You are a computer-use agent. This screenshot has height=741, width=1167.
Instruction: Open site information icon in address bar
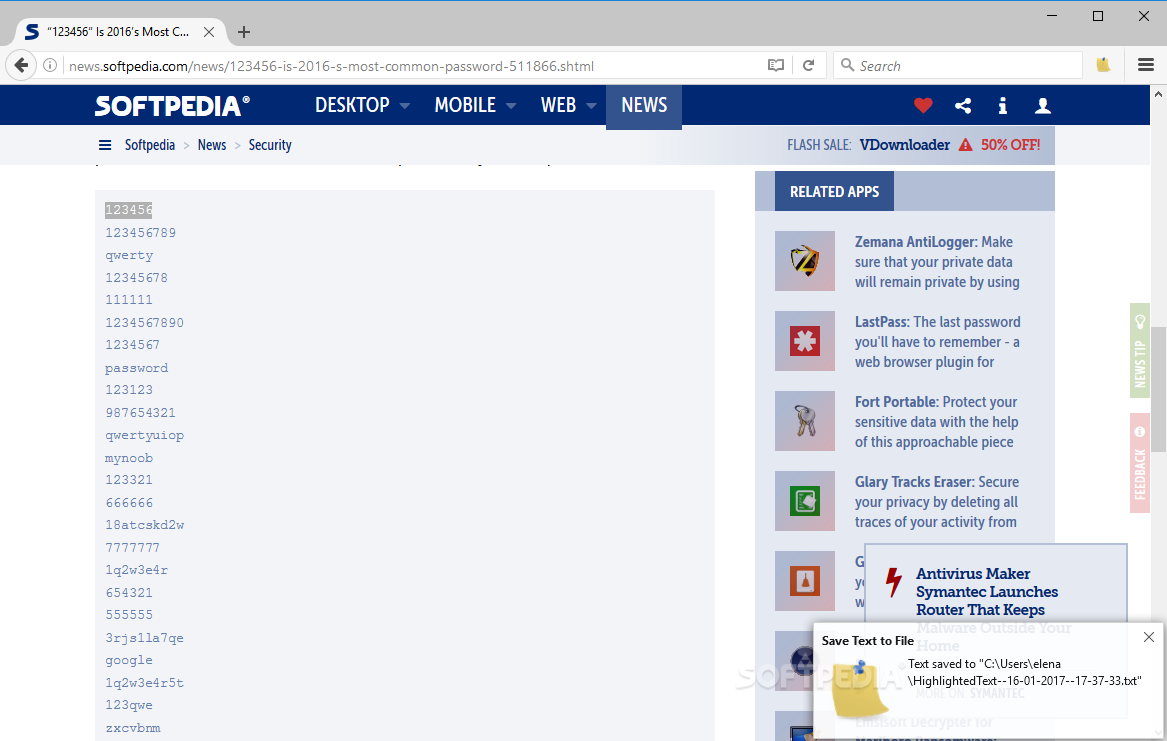click(x=50, y=65)
